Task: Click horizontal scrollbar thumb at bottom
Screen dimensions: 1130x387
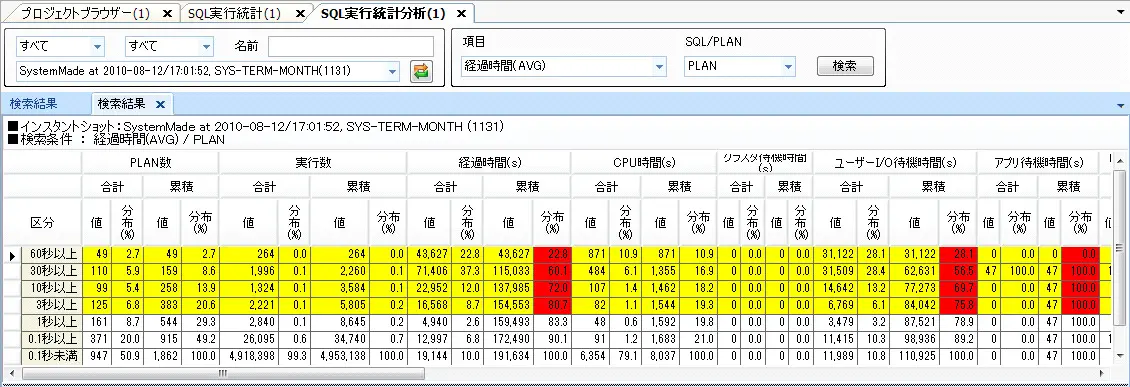Action: 223,374
